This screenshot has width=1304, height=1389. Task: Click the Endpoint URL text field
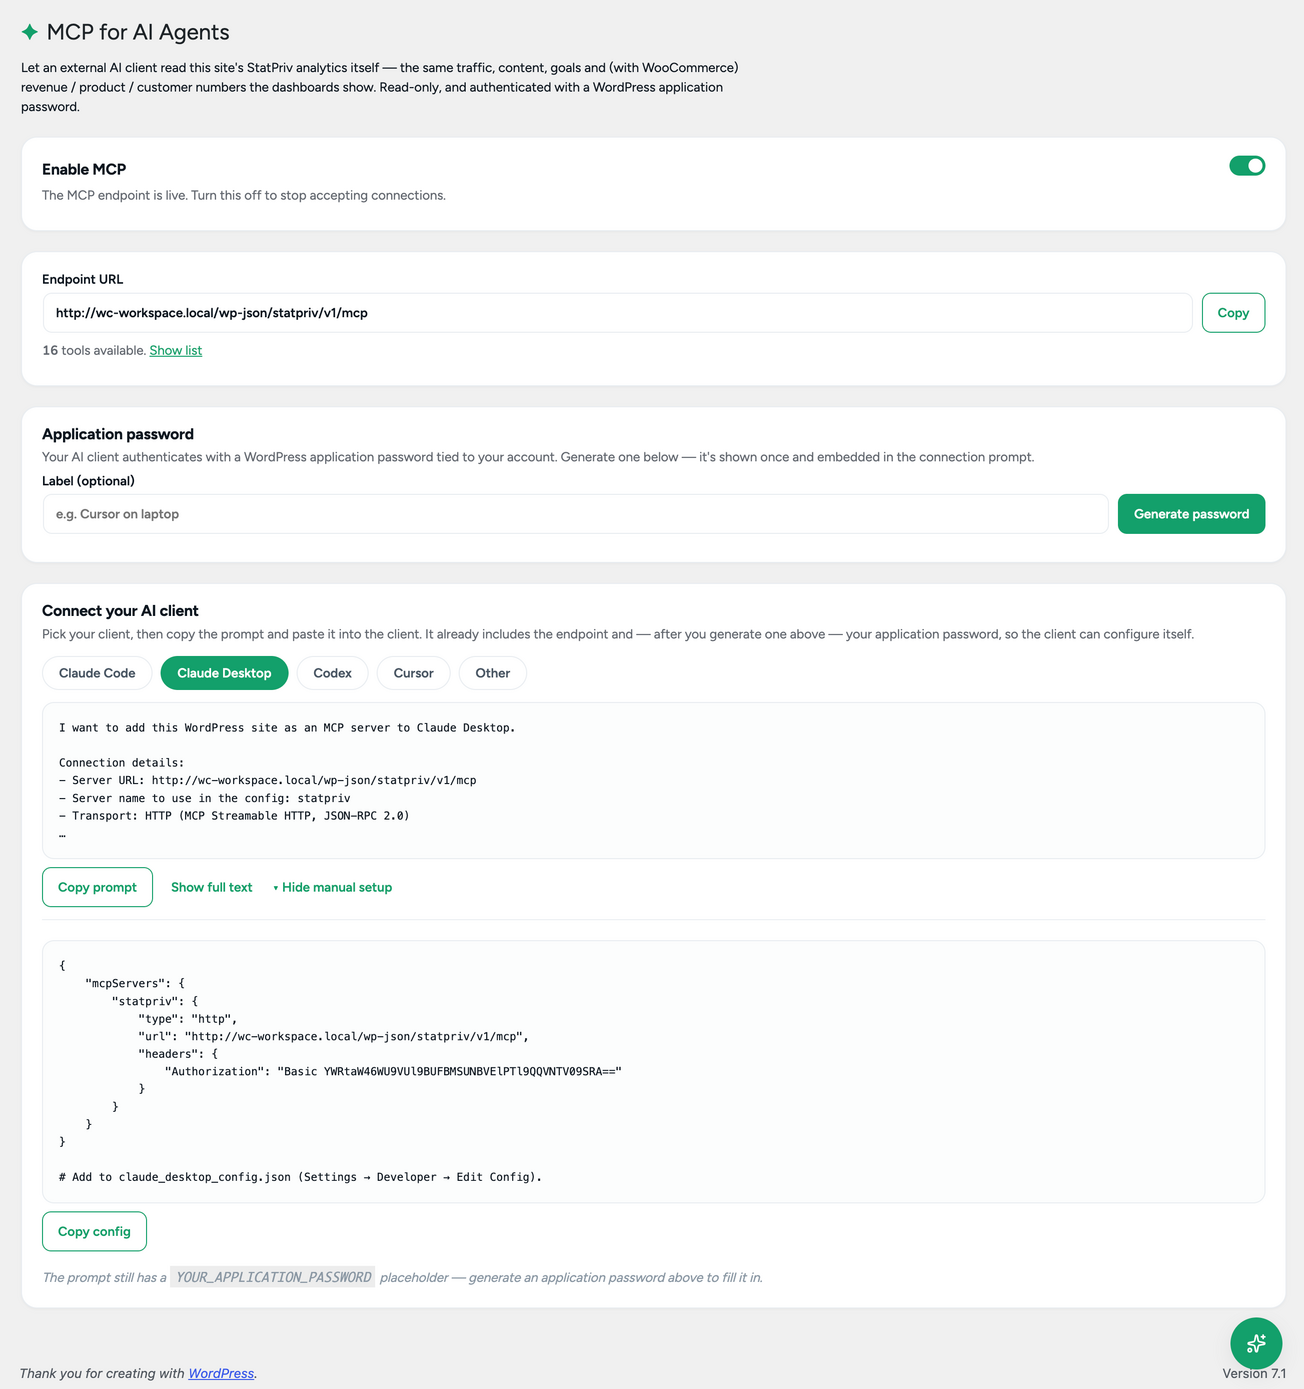(617, 313)
